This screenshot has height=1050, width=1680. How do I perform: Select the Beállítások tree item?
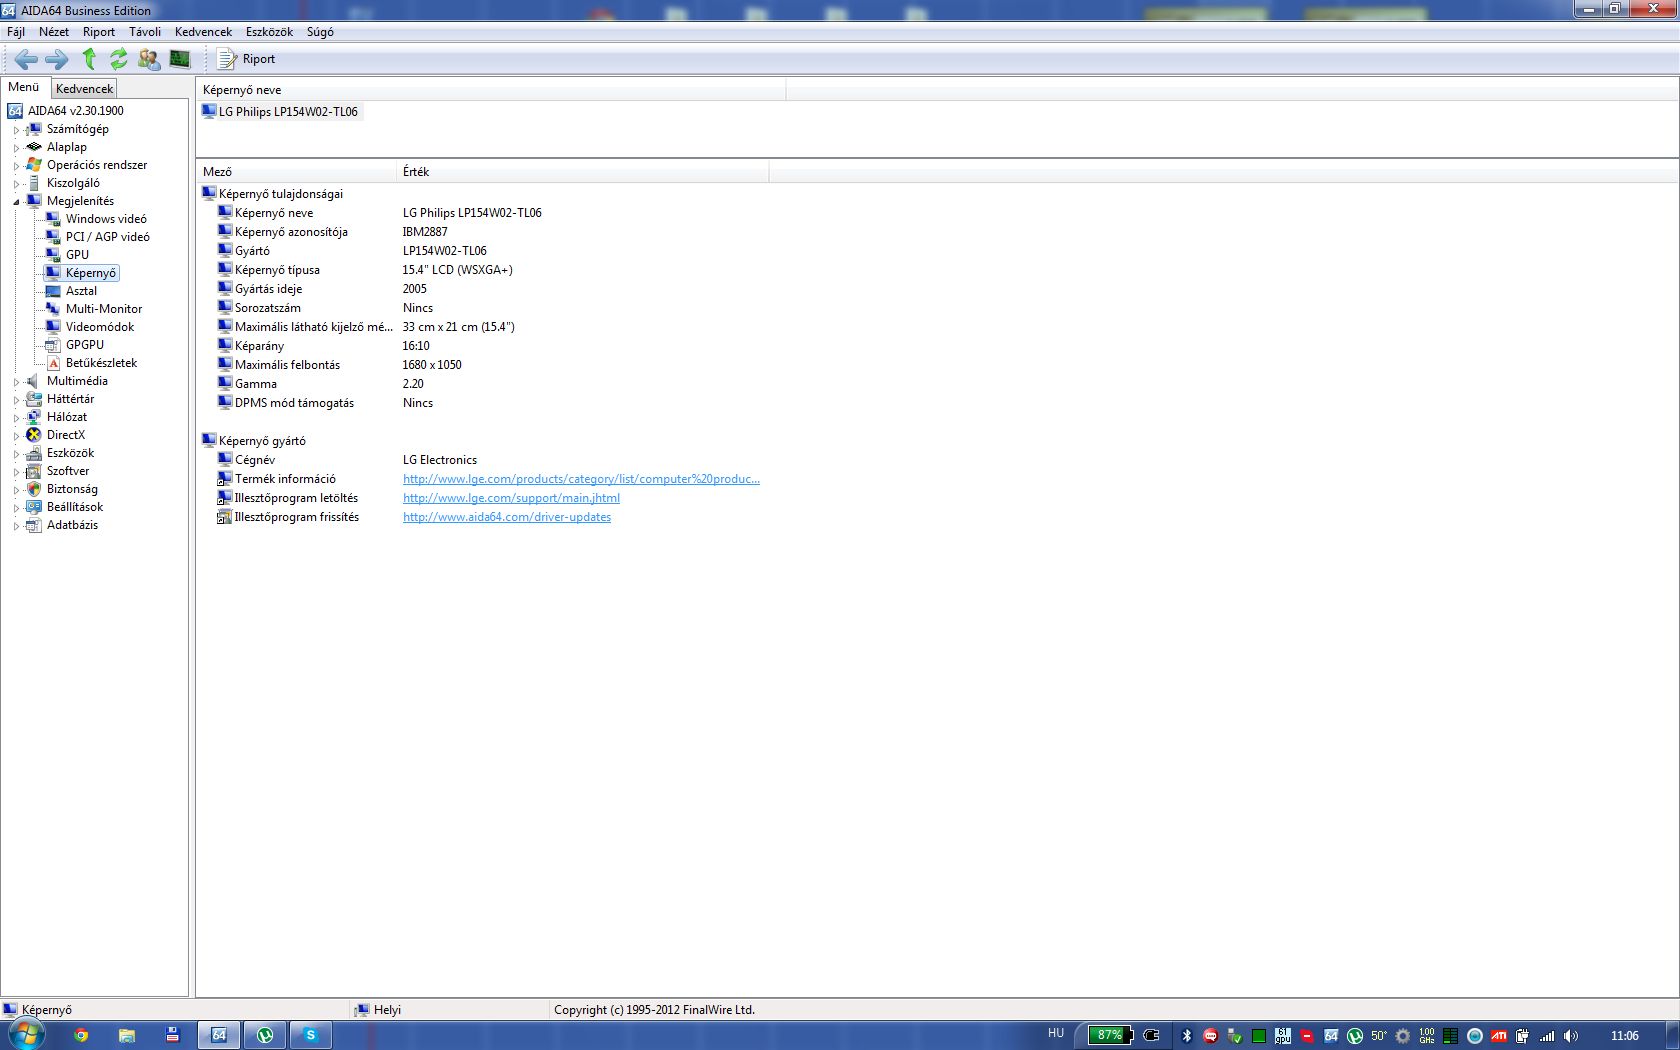pos(75,507)
